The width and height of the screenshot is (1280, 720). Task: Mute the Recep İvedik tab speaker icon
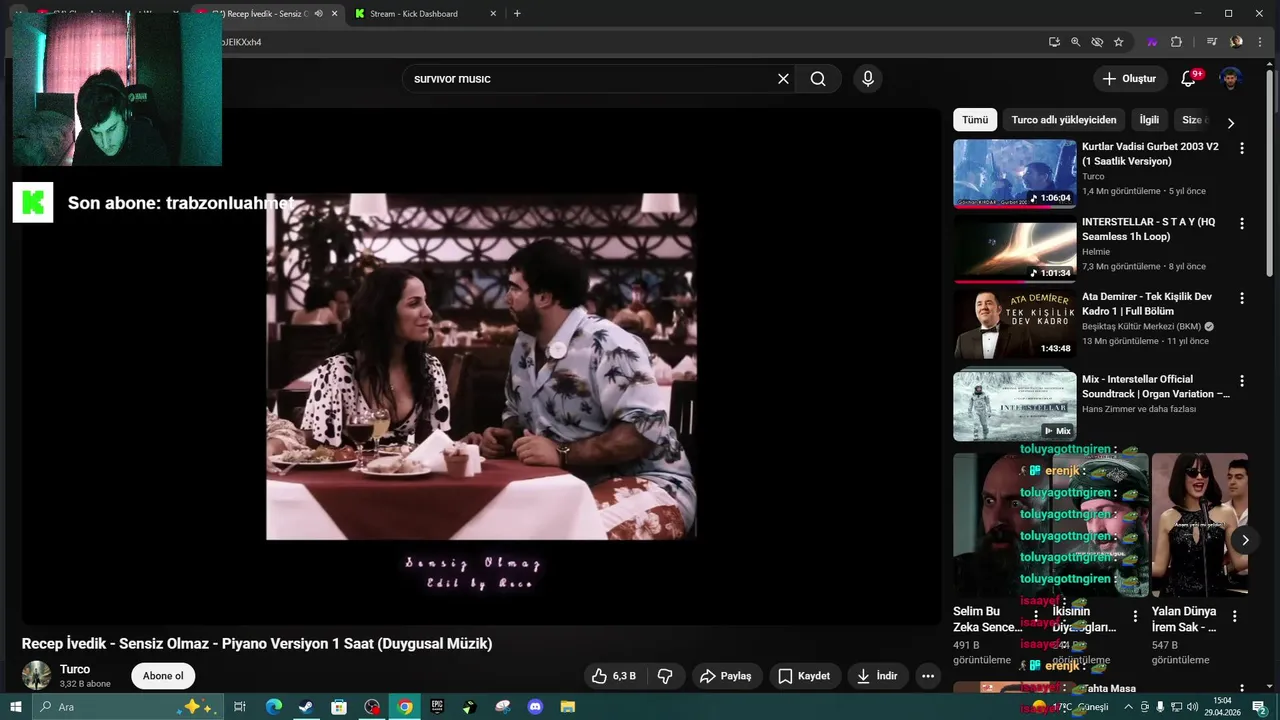click(x=318, y=14)
